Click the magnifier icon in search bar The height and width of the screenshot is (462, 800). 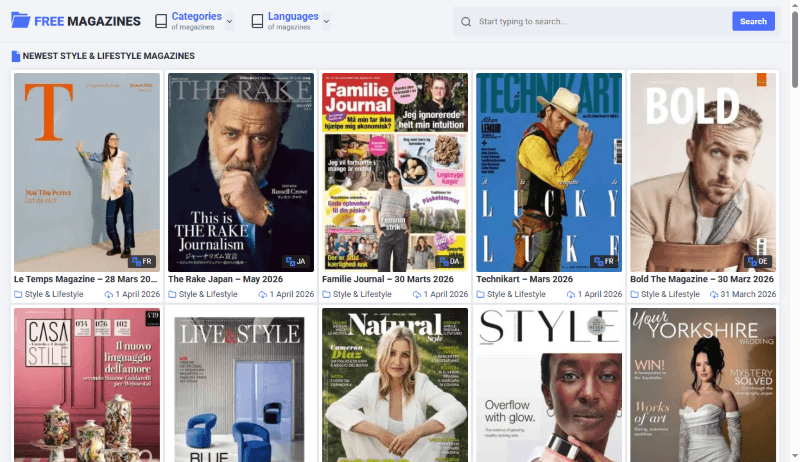click(x=466, y=21)
